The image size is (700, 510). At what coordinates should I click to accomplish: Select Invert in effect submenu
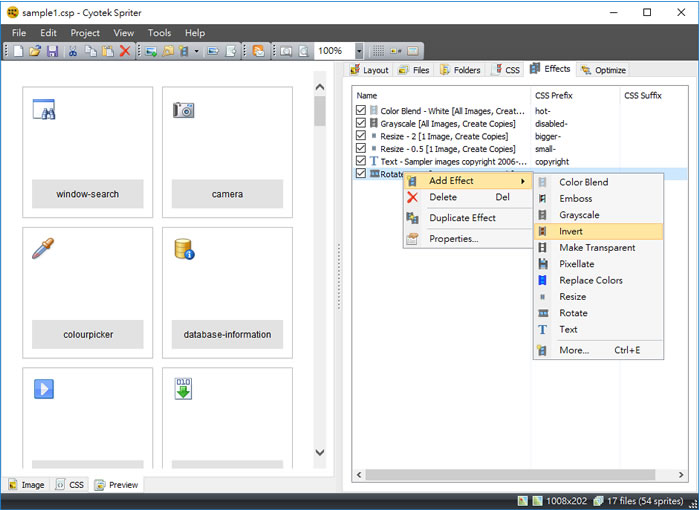pyautogui.click(x=598, y=231)
